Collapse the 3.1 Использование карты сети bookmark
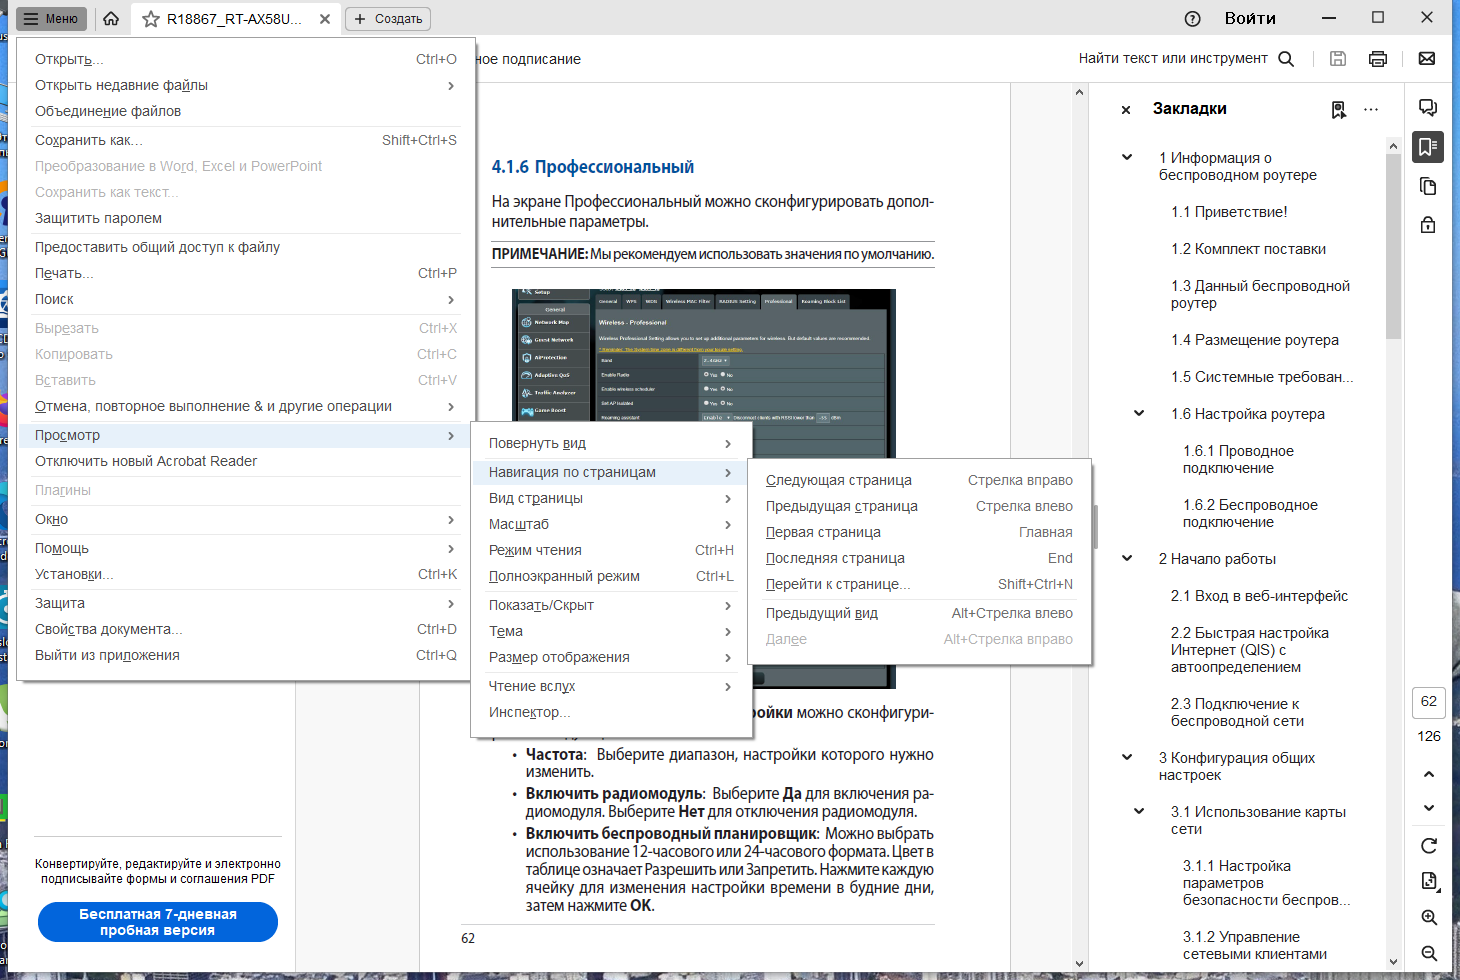 (x=1139, y=811)
